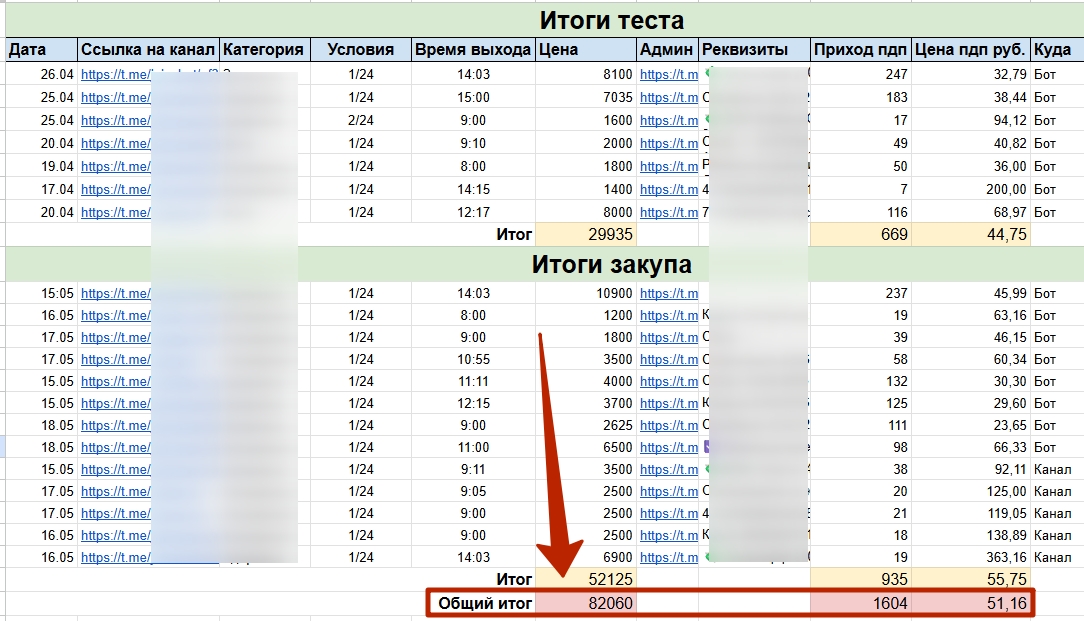
Task: Select the 'Итоги теста' title cell
Action: (x=545, y=20)
